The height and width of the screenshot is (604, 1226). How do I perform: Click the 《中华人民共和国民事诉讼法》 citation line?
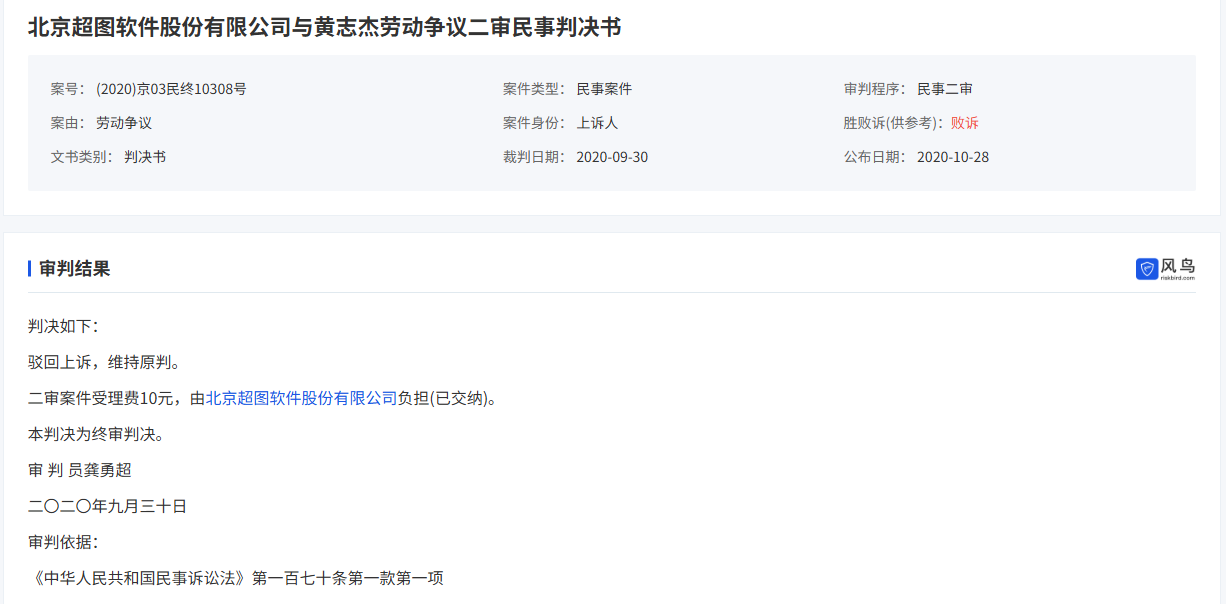(236, 578)
